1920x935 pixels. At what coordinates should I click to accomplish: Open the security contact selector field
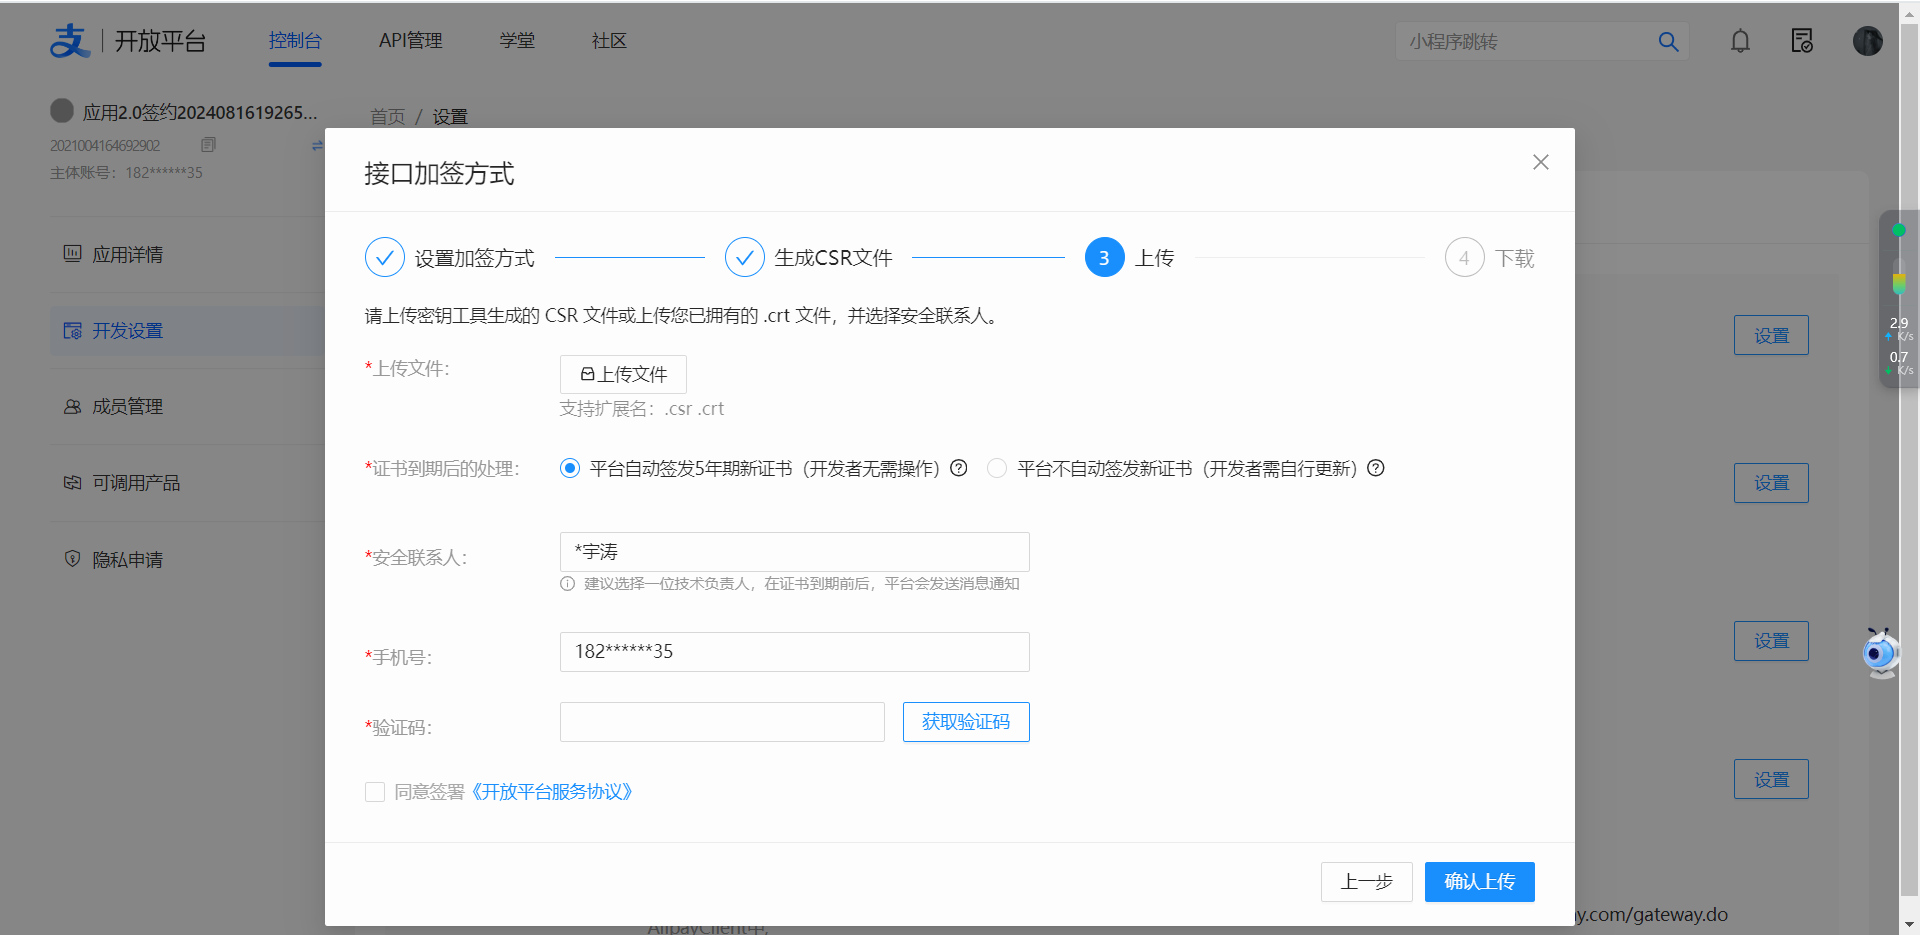[x=794, y=552]
